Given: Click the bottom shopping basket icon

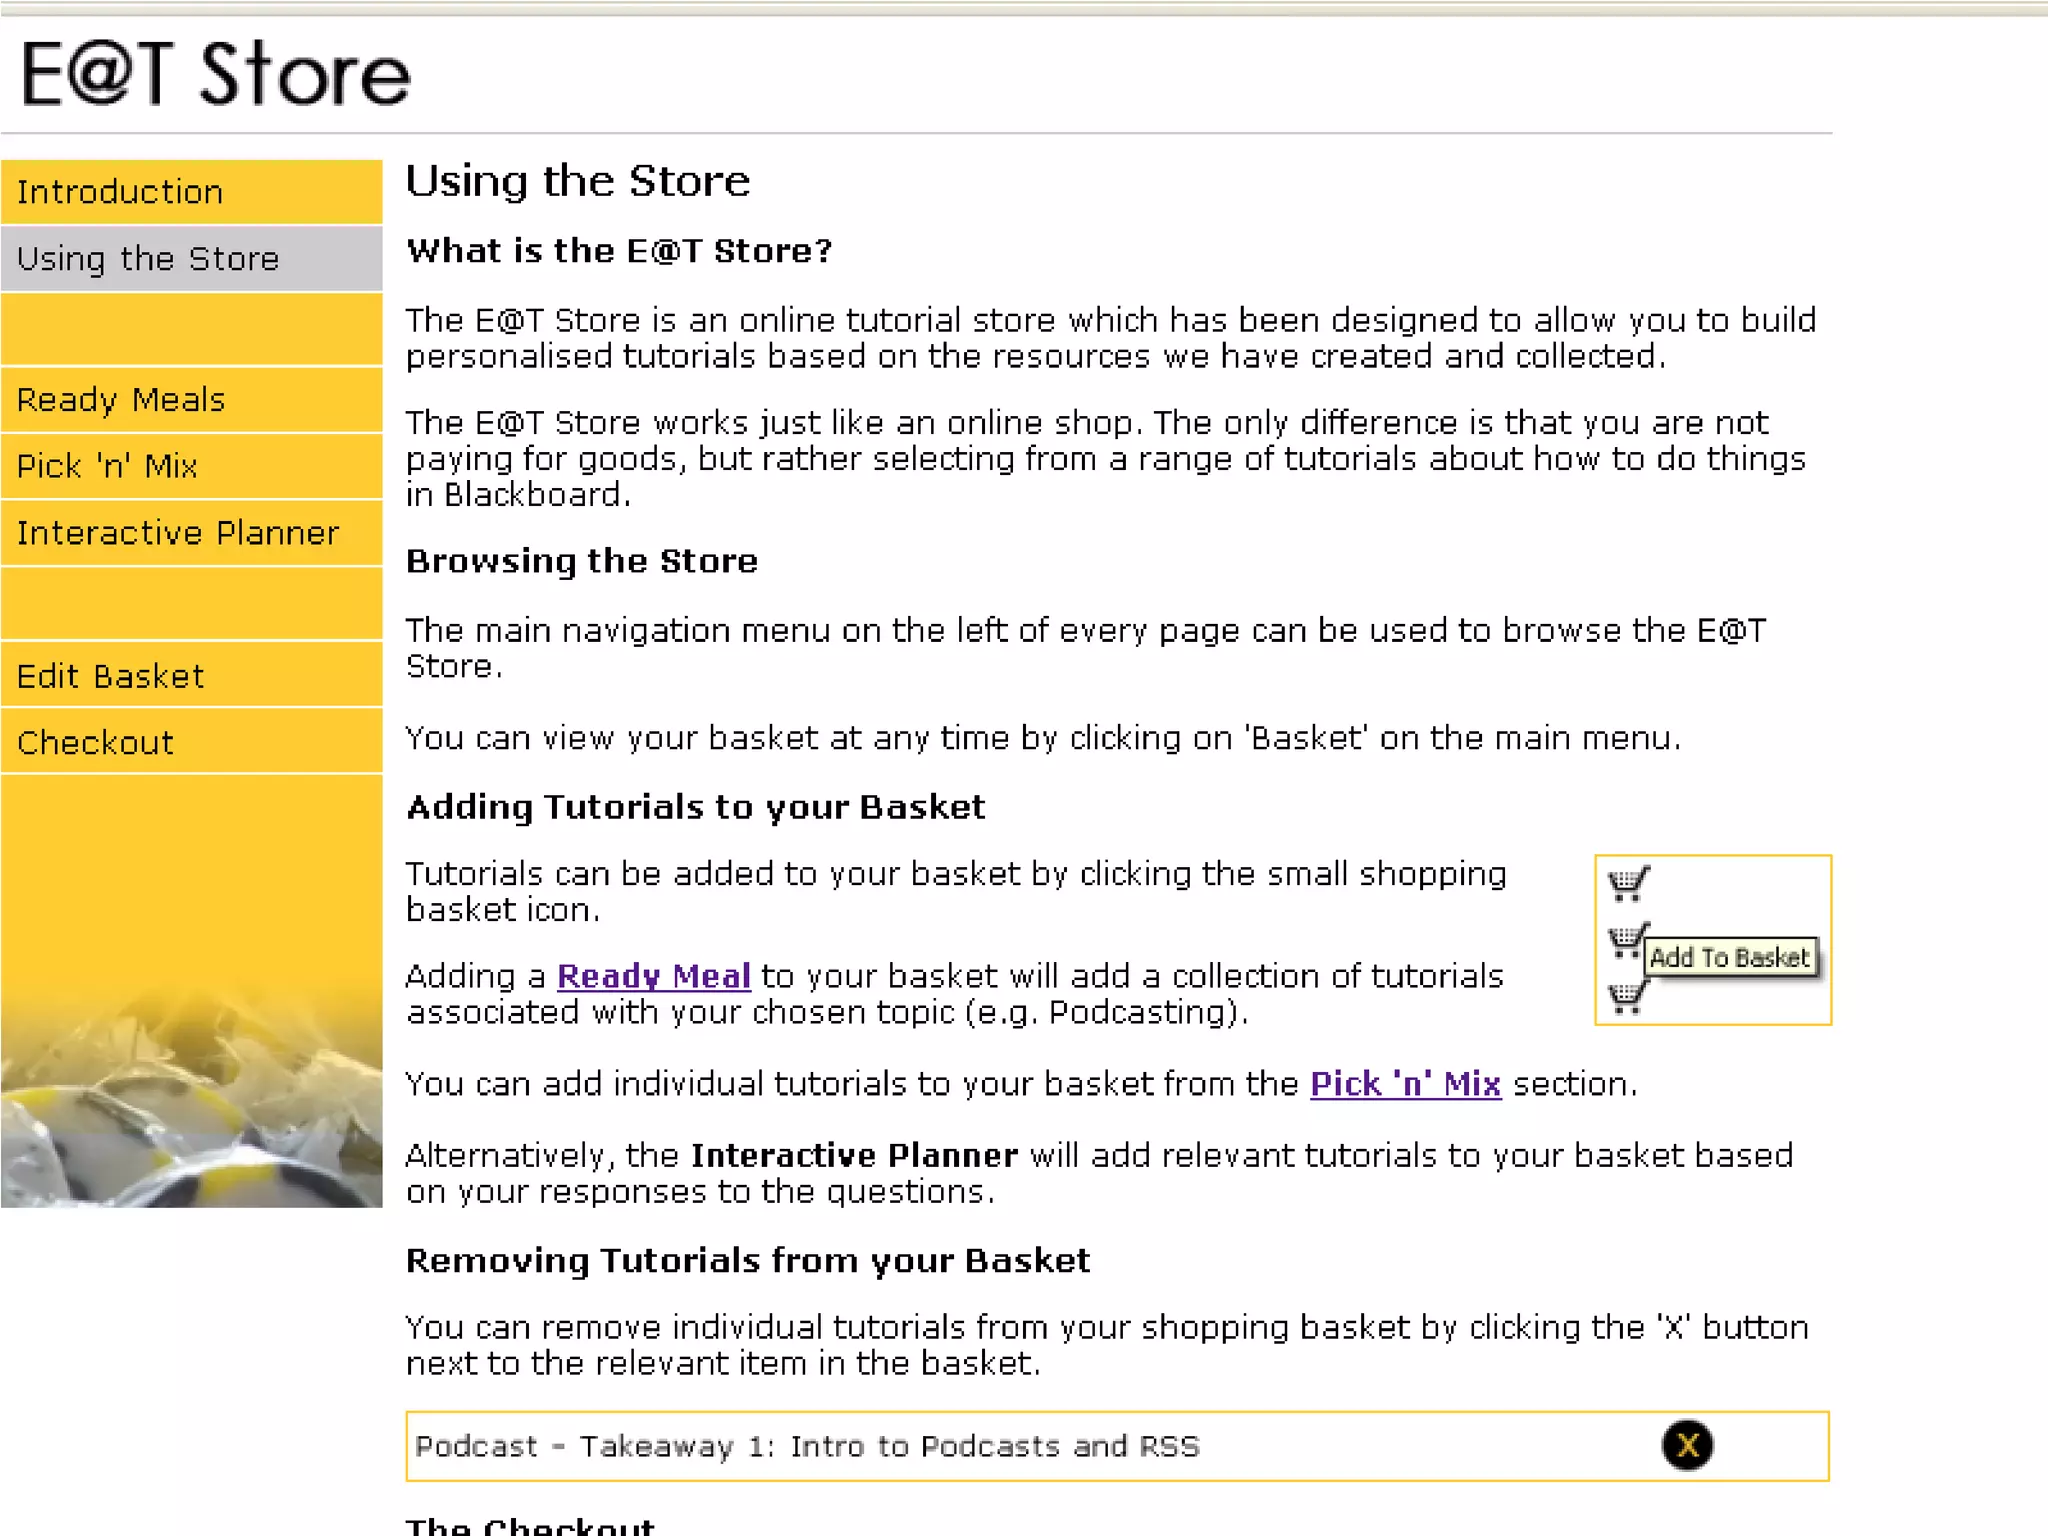Looking at the screenshot, I should coord(1626,996).
